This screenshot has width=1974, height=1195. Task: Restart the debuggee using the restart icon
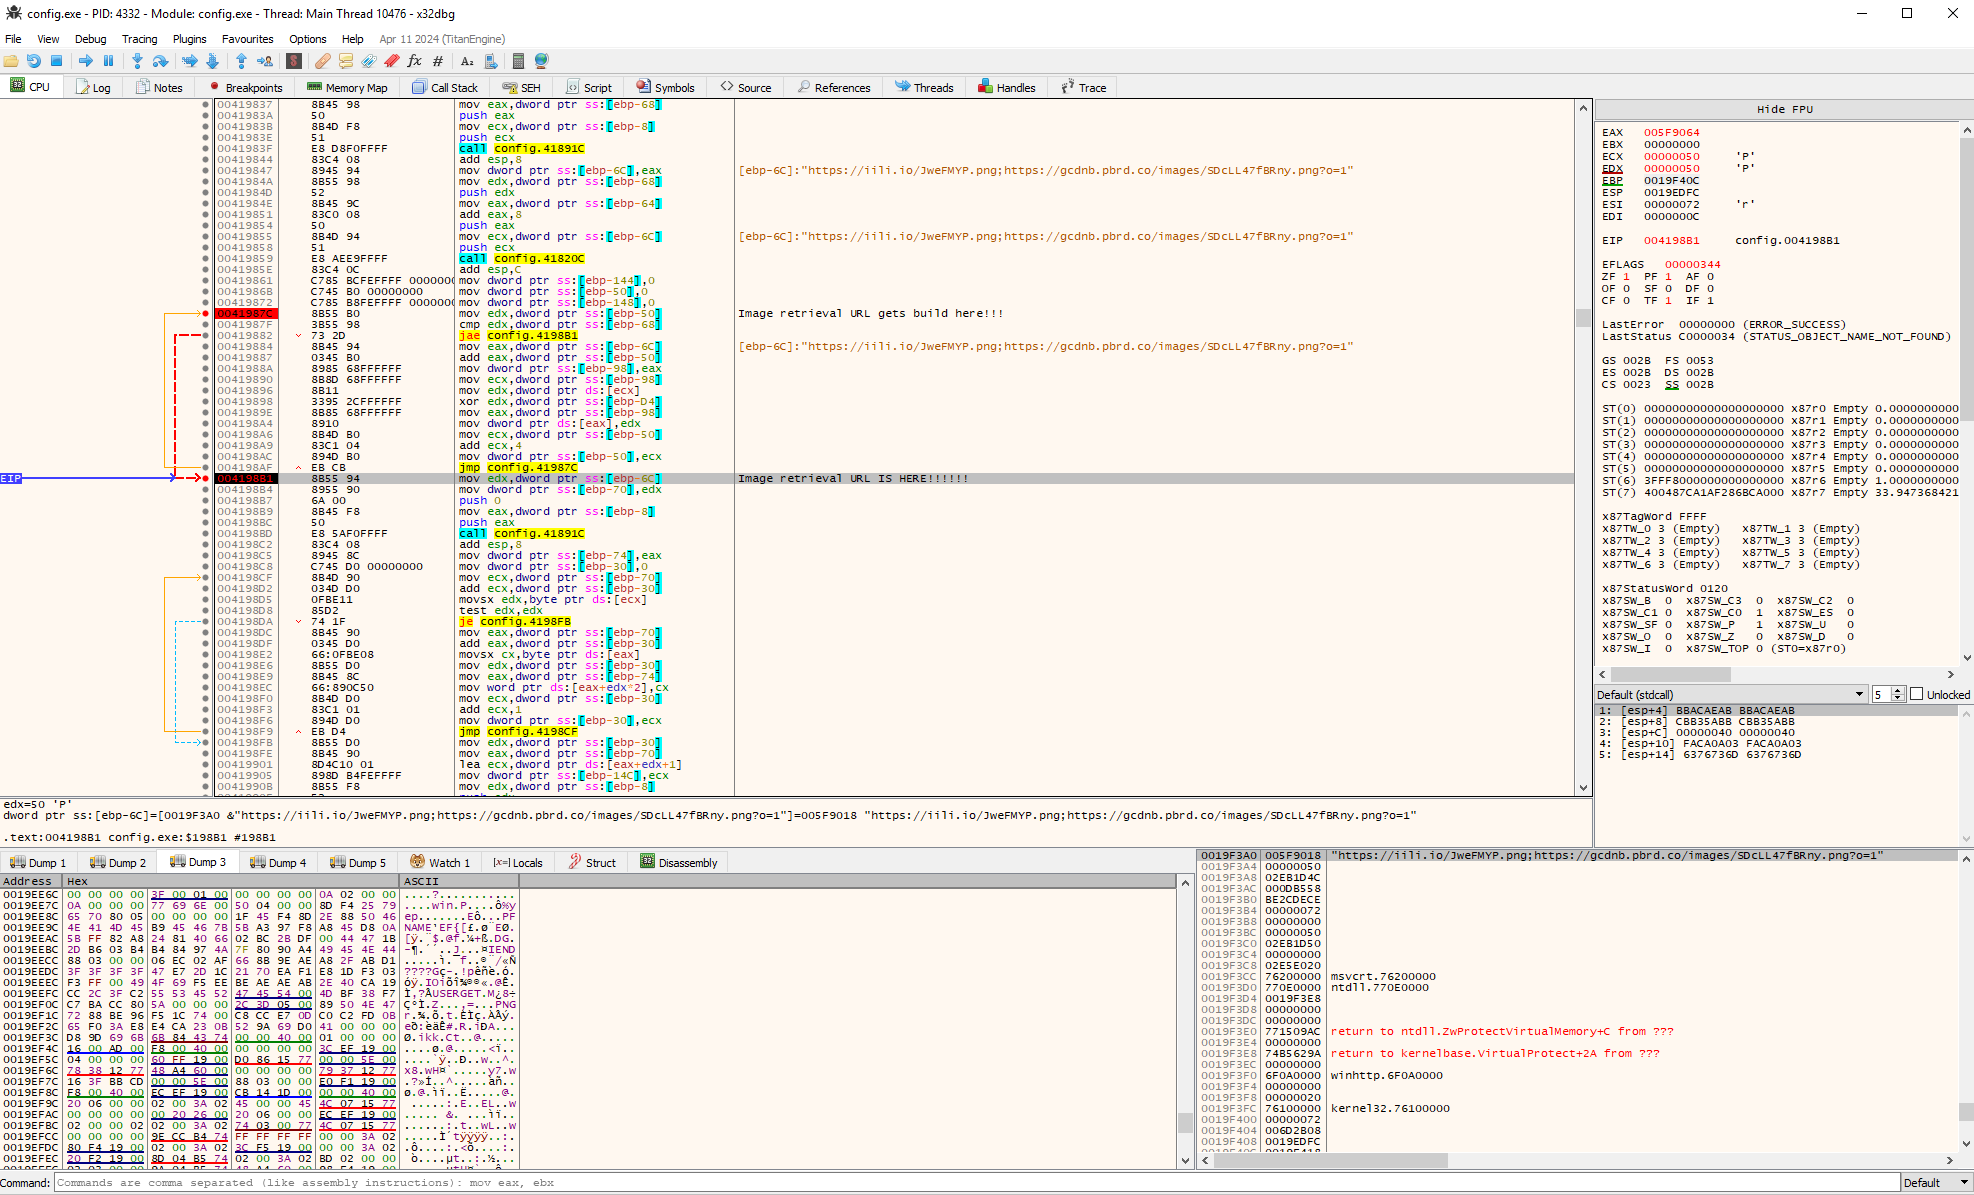[34, 61]
